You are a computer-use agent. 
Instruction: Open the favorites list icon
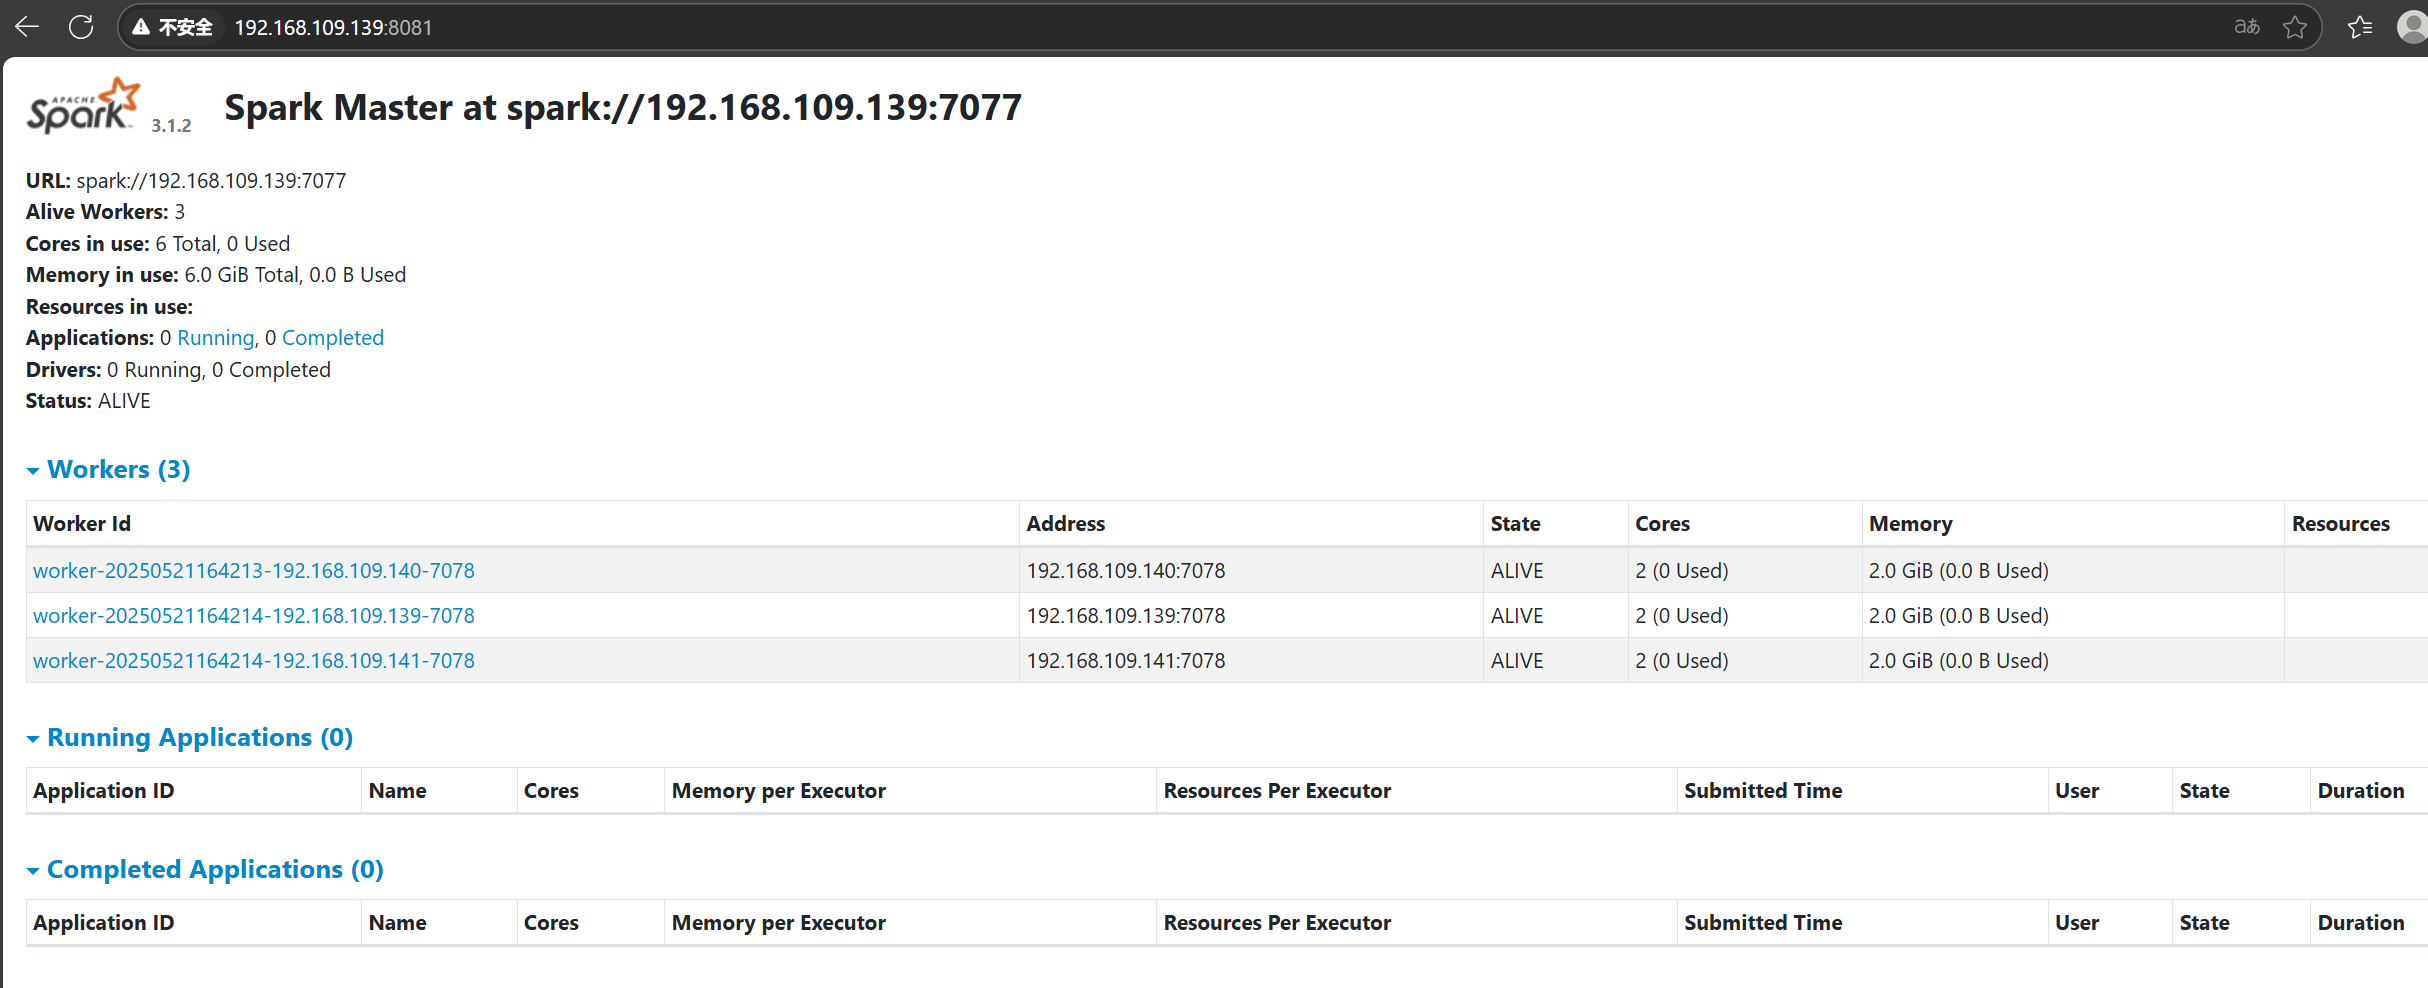click(2360, 27)
